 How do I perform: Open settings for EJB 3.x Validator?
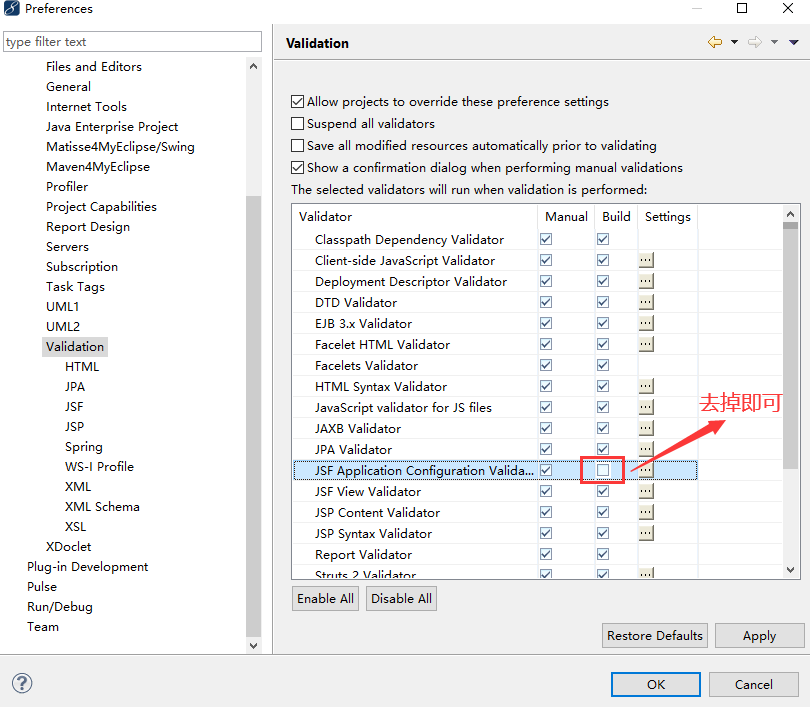pyautogui.click(x=646, y=323)
